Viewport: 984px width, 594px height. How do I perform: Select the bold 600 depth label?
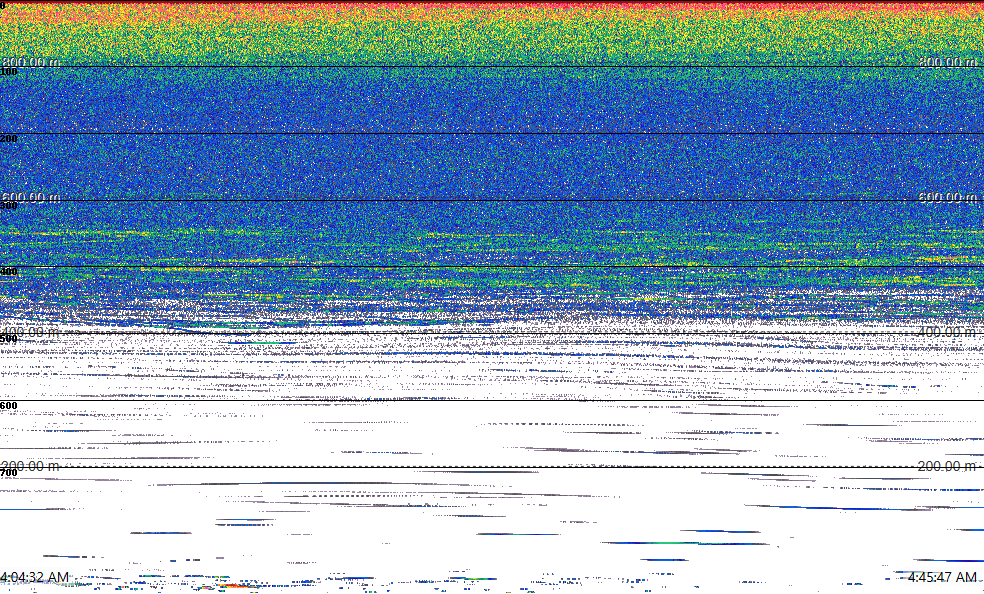9,406
